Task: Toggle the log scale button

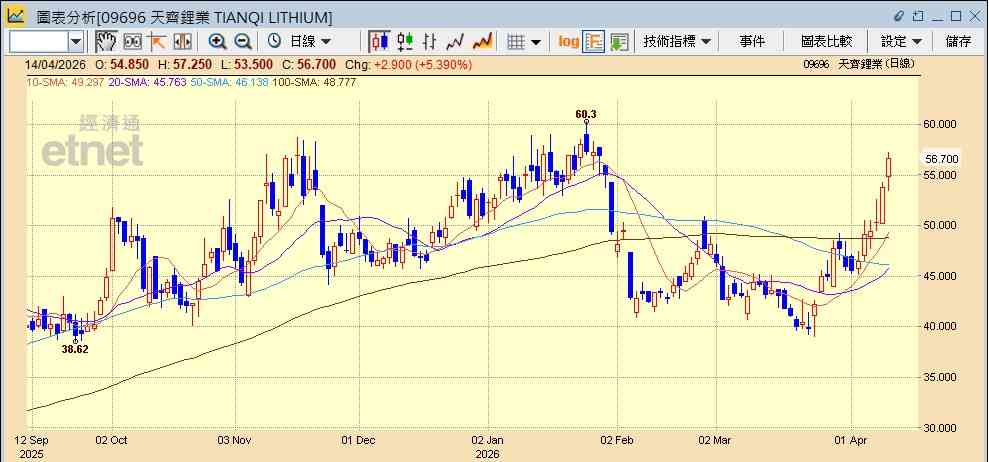Action: 568,42
